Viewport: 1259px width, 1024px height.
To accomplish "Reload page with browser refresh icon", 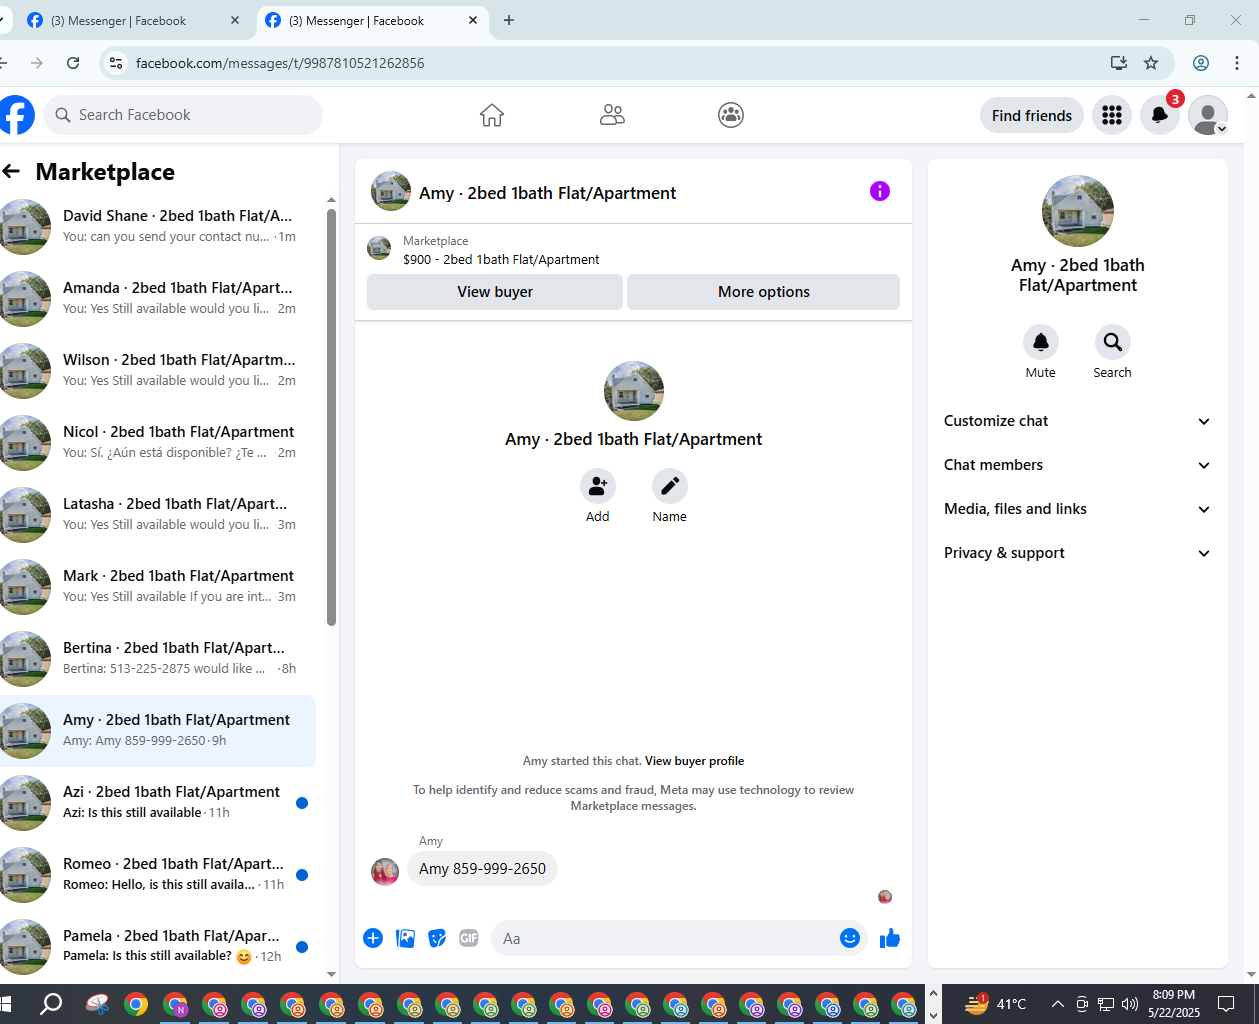I will point(73,63).
